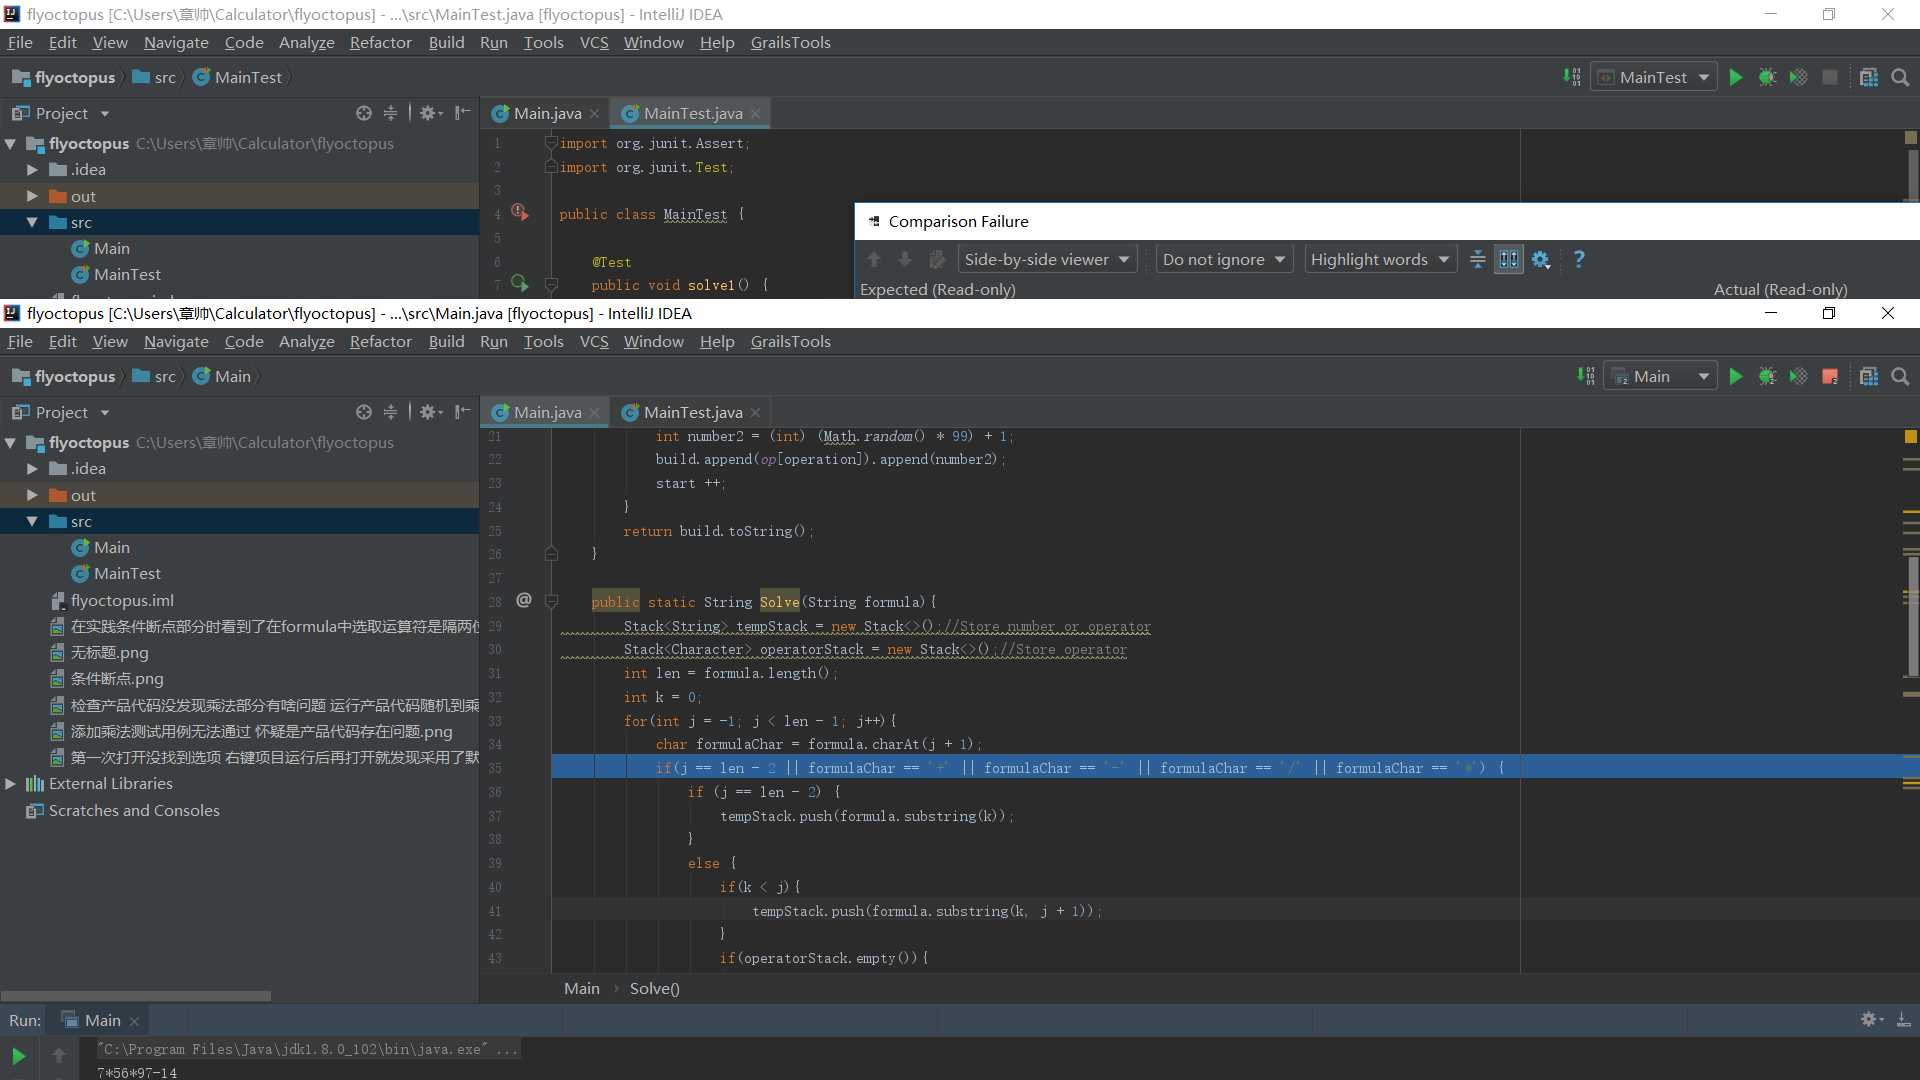Click the run gutter icon beside solve1 in the back window

click(x=519, y=283)
